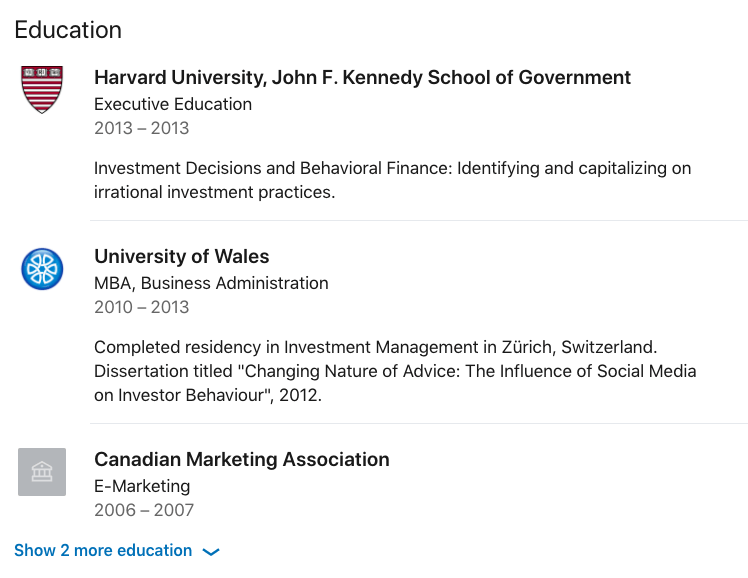Expand the Show 2 more education chevron
The width and height of the screenshot is (748, 578).
pos(211,552)
